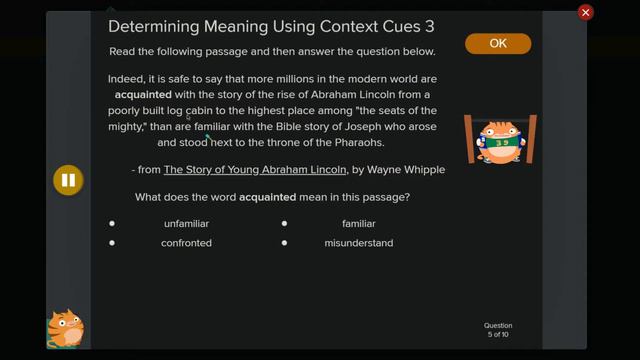Screen dimensions: 640x360
Task: Click the 'misunderstand' answer label
Action: tap(359, 243)
